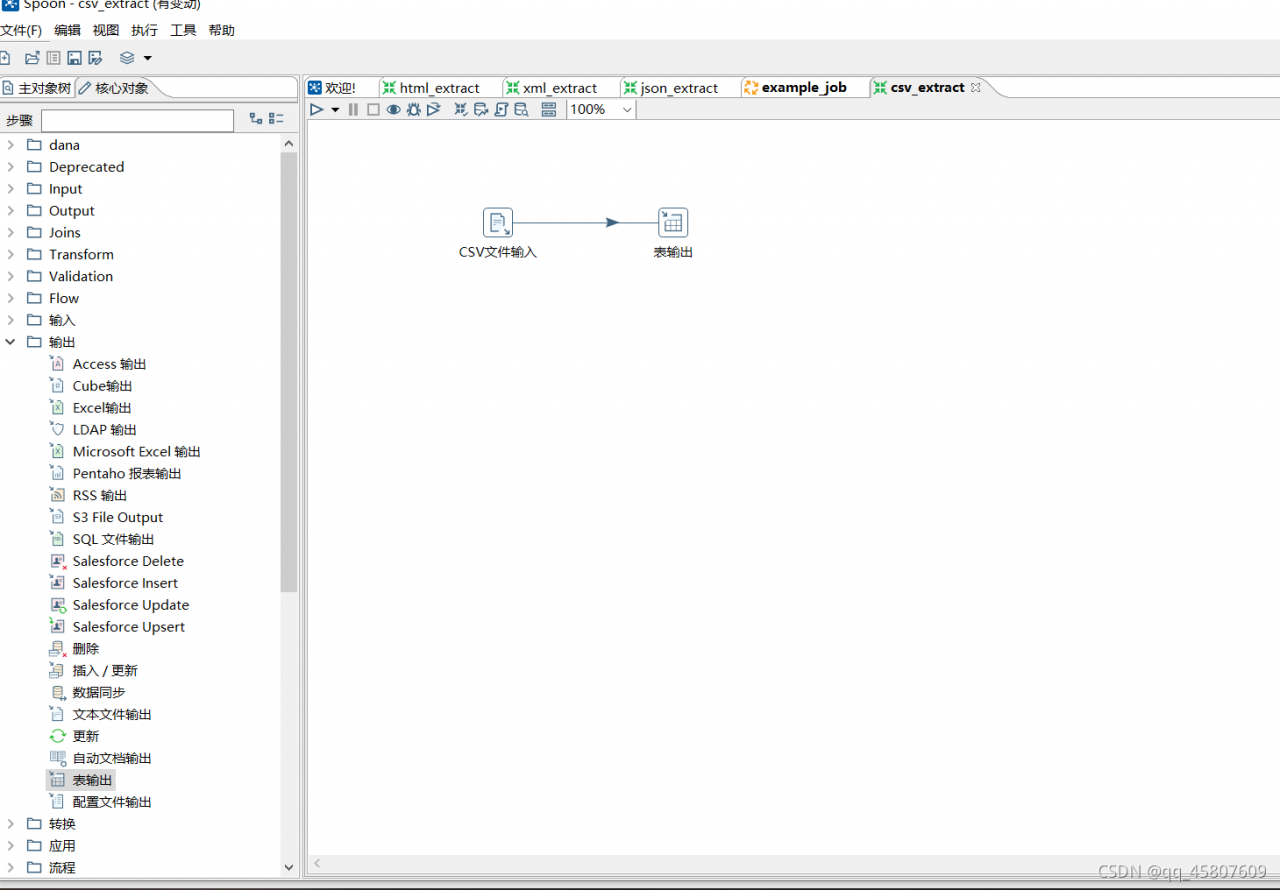Screen dimensions: 1280x890
Task: Select the 插入 / 更新 step
Action: click(105, 671)
